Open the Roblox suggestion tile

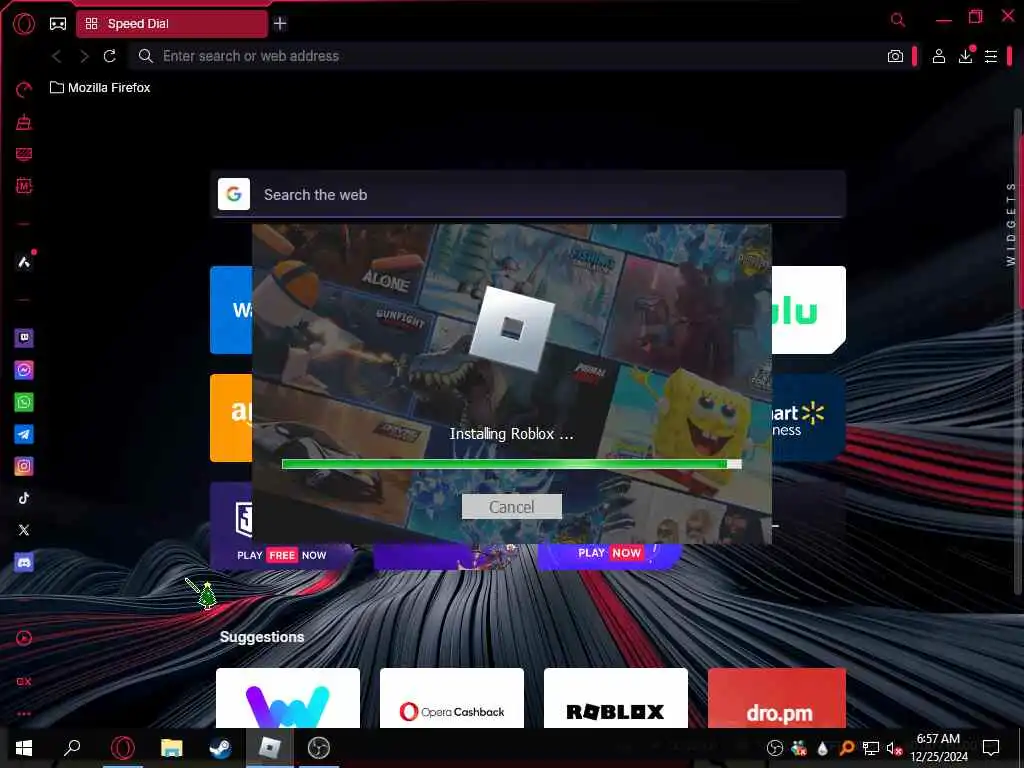pyautogui.click(x=615, y=697)
